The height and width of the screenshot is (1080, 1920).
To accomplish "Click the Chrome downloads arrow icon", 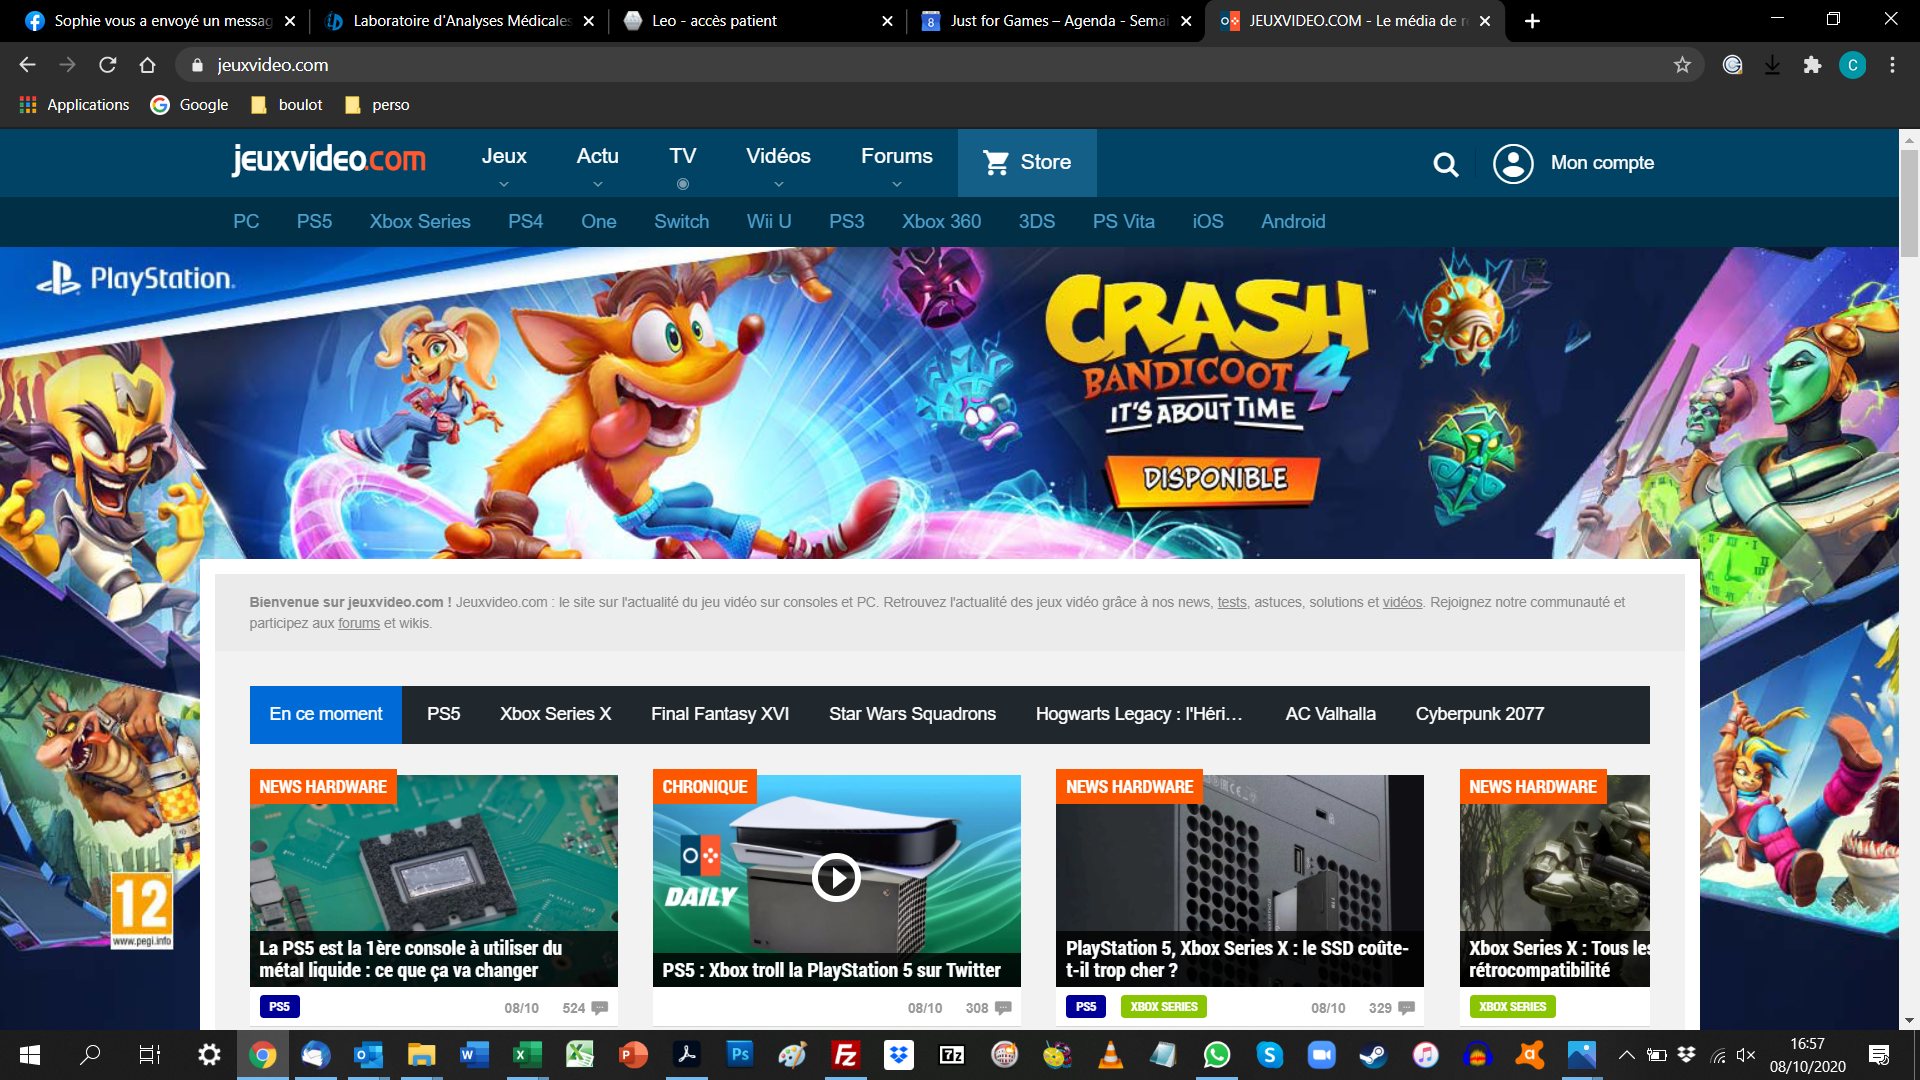I will [x=1772, y=65].
